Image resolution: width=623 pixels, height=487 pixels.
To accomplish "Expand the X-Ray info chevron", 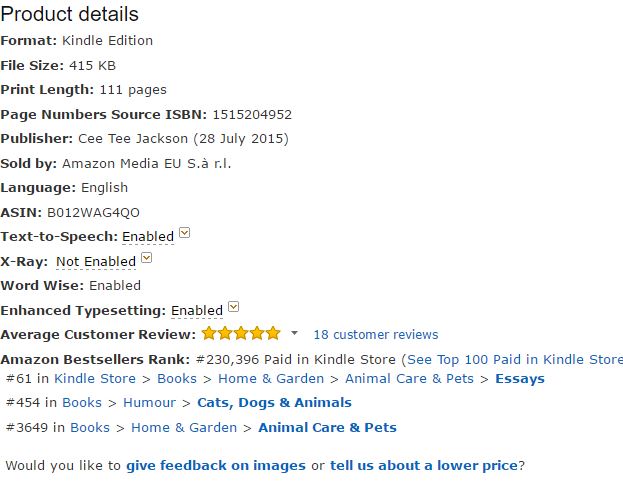I will click(x=146, y=258).
